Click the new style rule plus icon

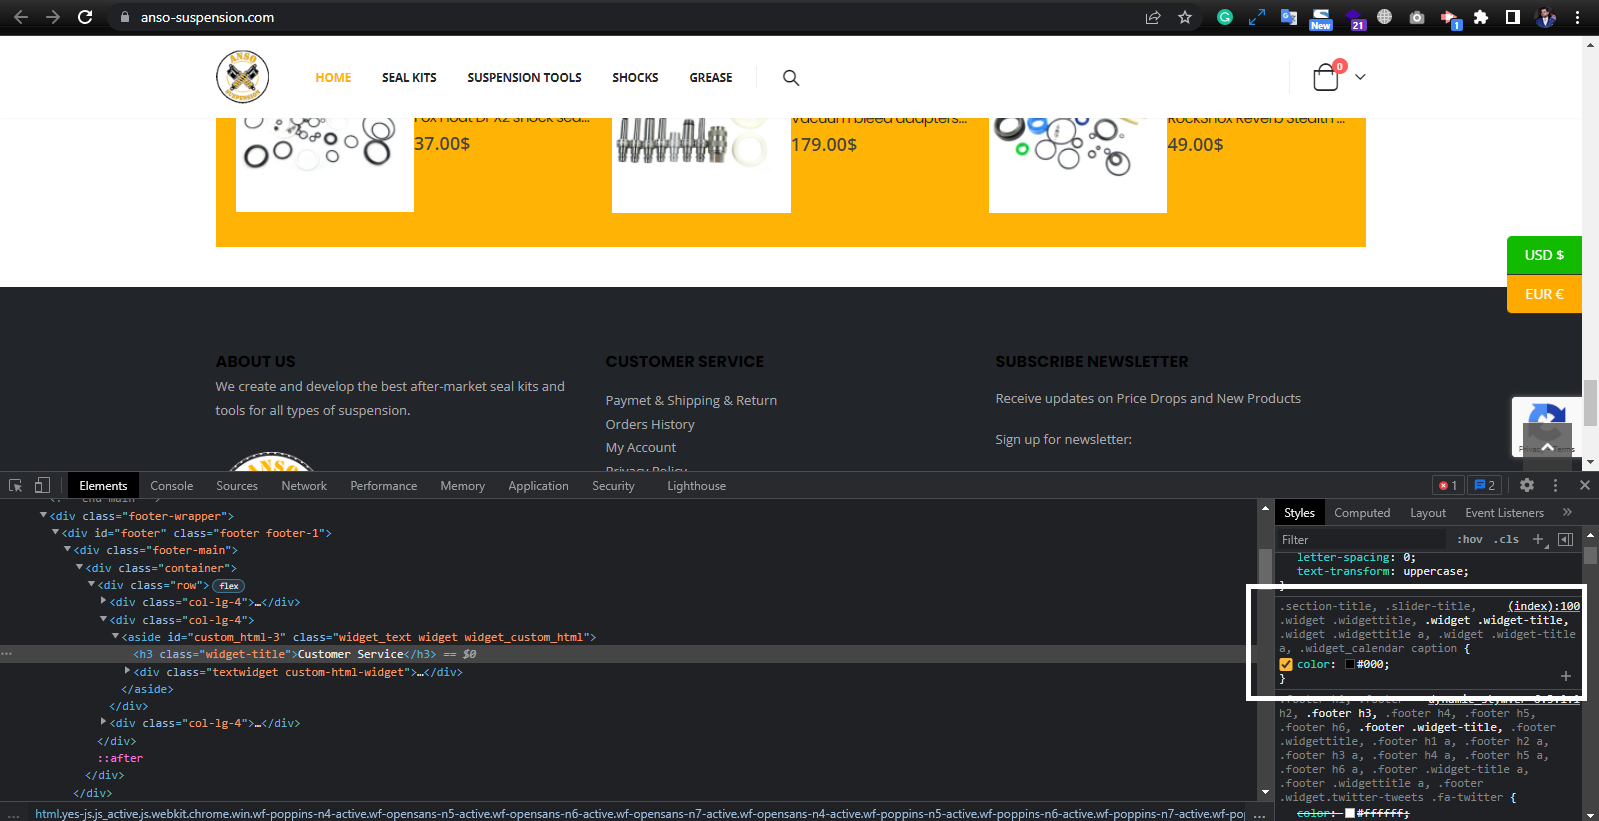tap(1539, 539)
